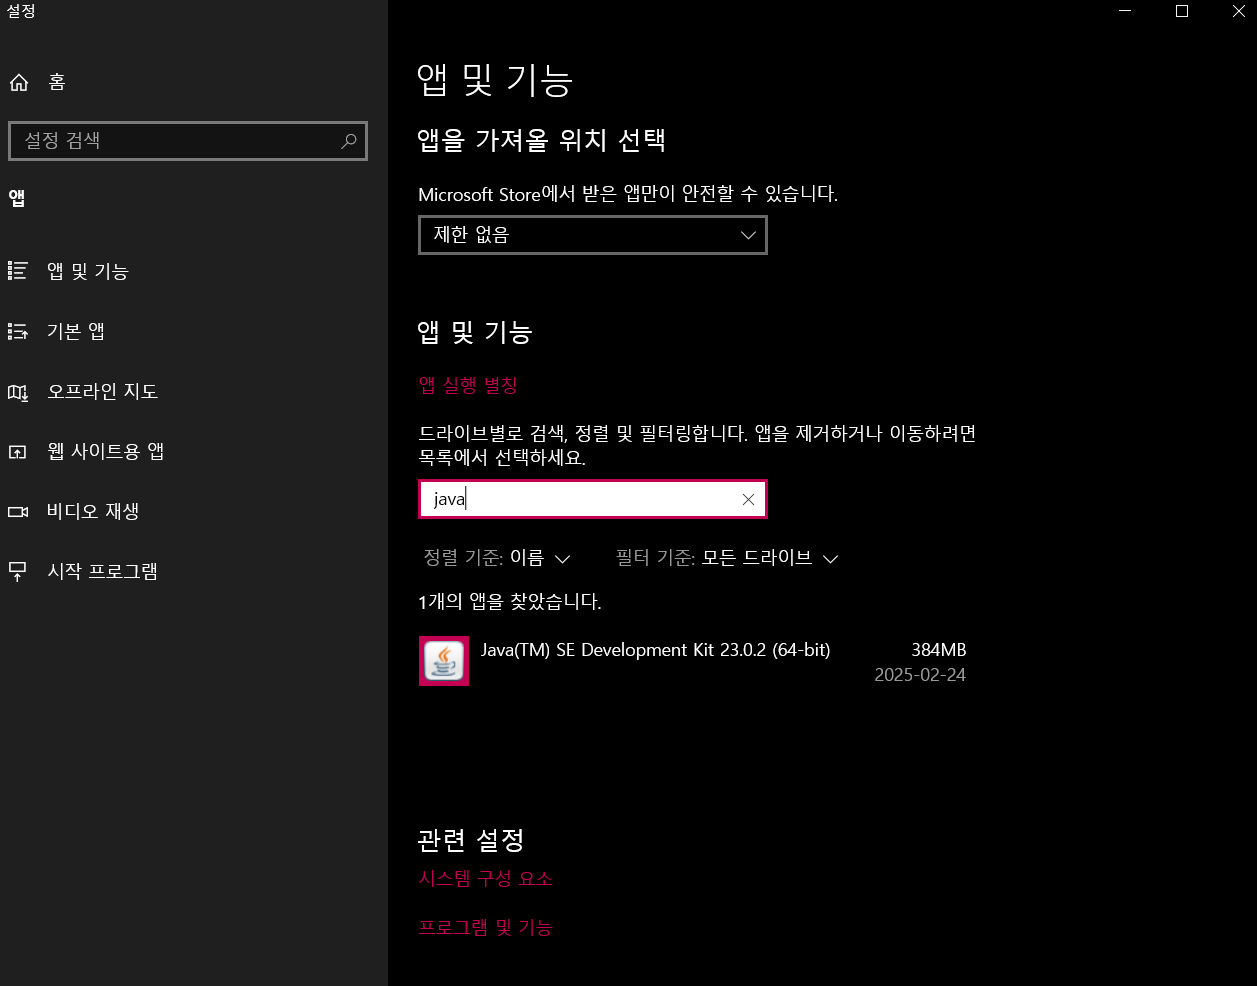Close the 설정 window
The height and width of the screenshot is (986, 1257).
(x=1238, y=11)
